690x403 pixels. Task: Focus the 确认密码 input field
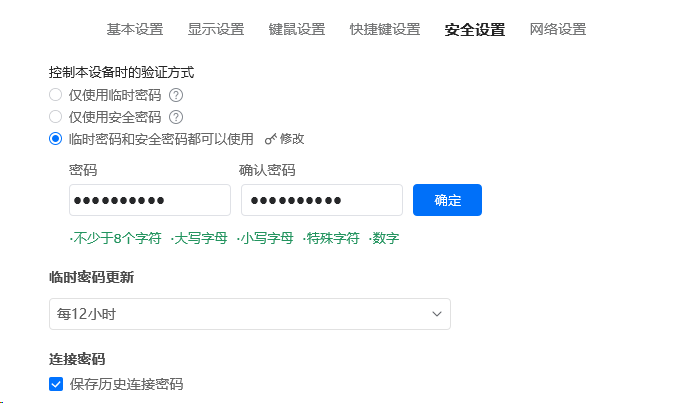(322, 200)
